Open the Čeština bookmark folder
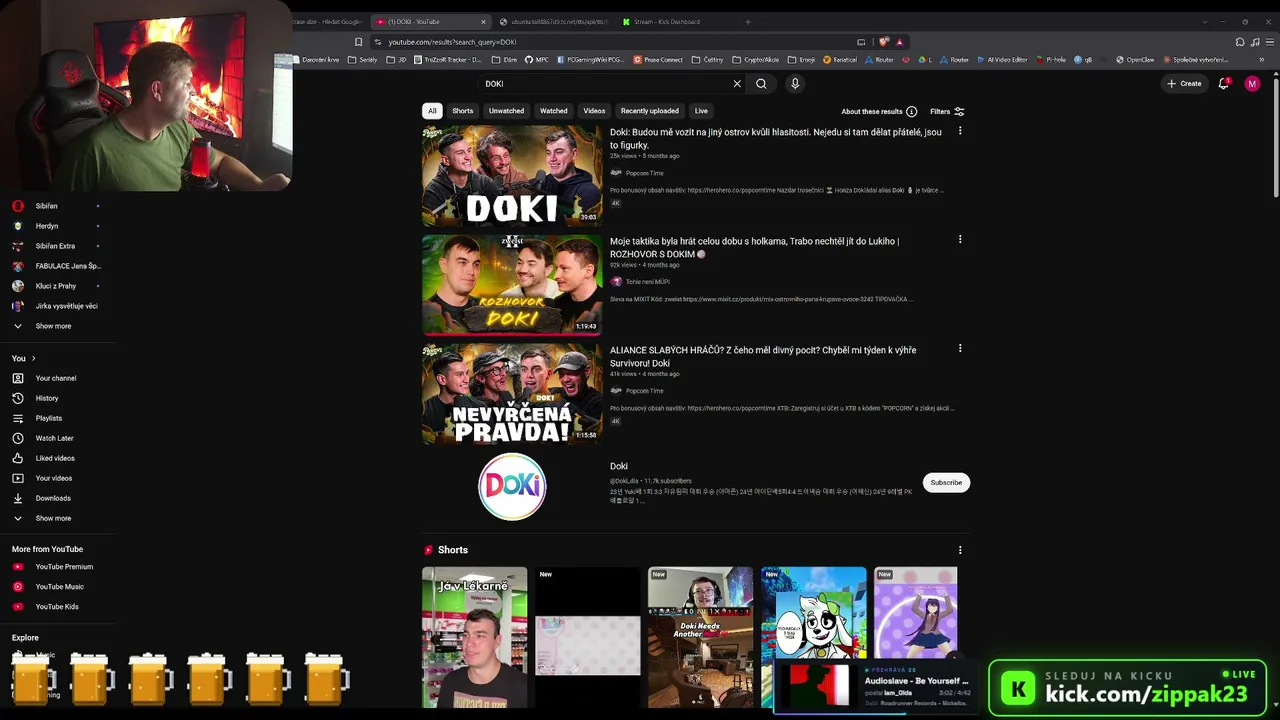This screenshot has width=1280, height=720. pos(707,60)
